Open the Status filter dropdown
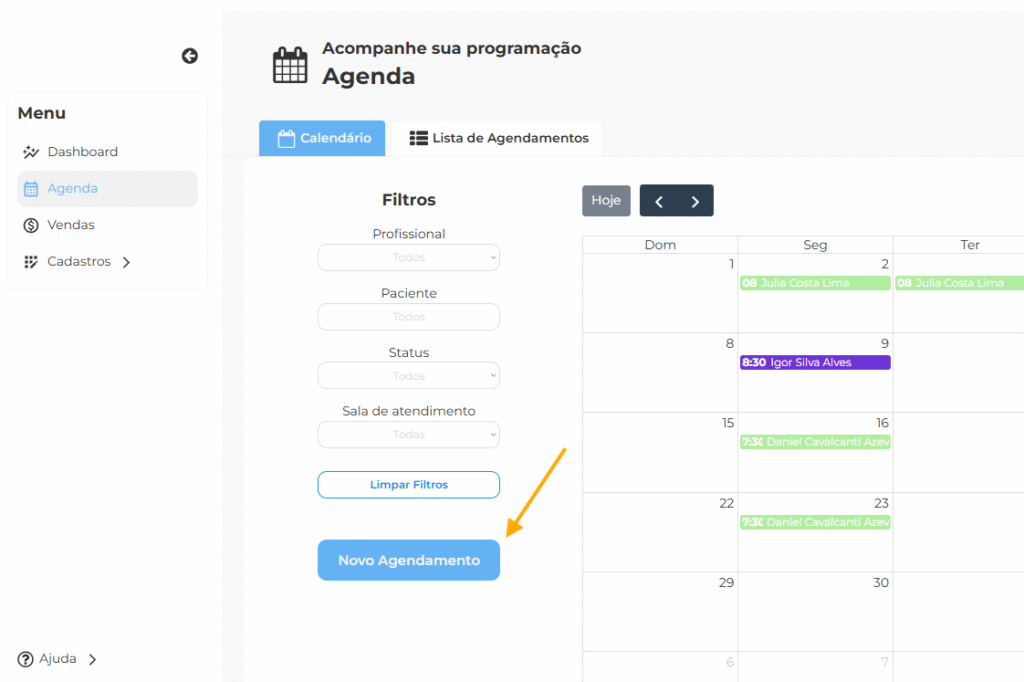 click(408, 376)
